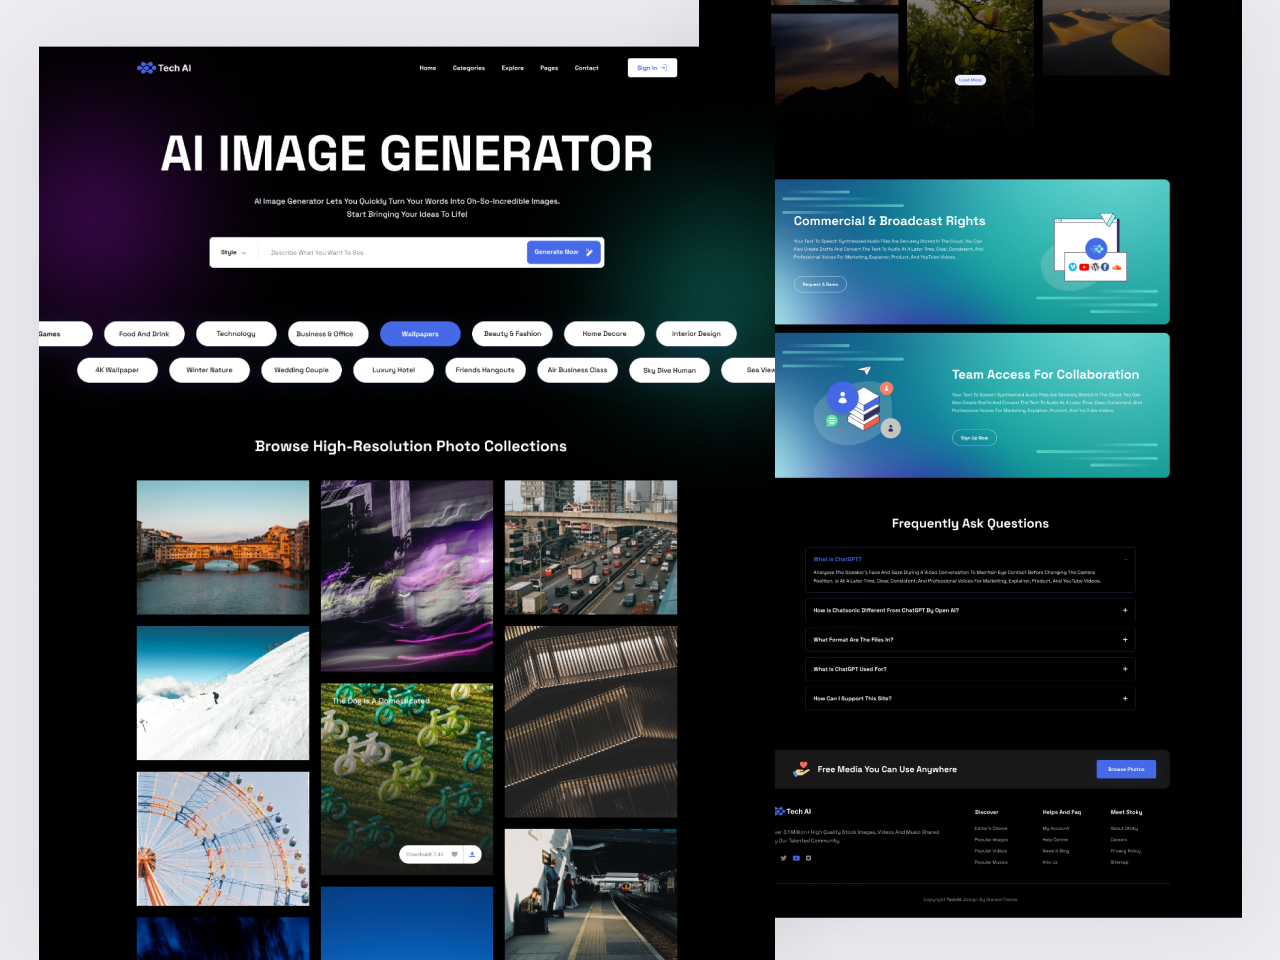Open the Style dropdown in search bar
The height and width of the screenshot is (960, 1280).
point(233,253)
